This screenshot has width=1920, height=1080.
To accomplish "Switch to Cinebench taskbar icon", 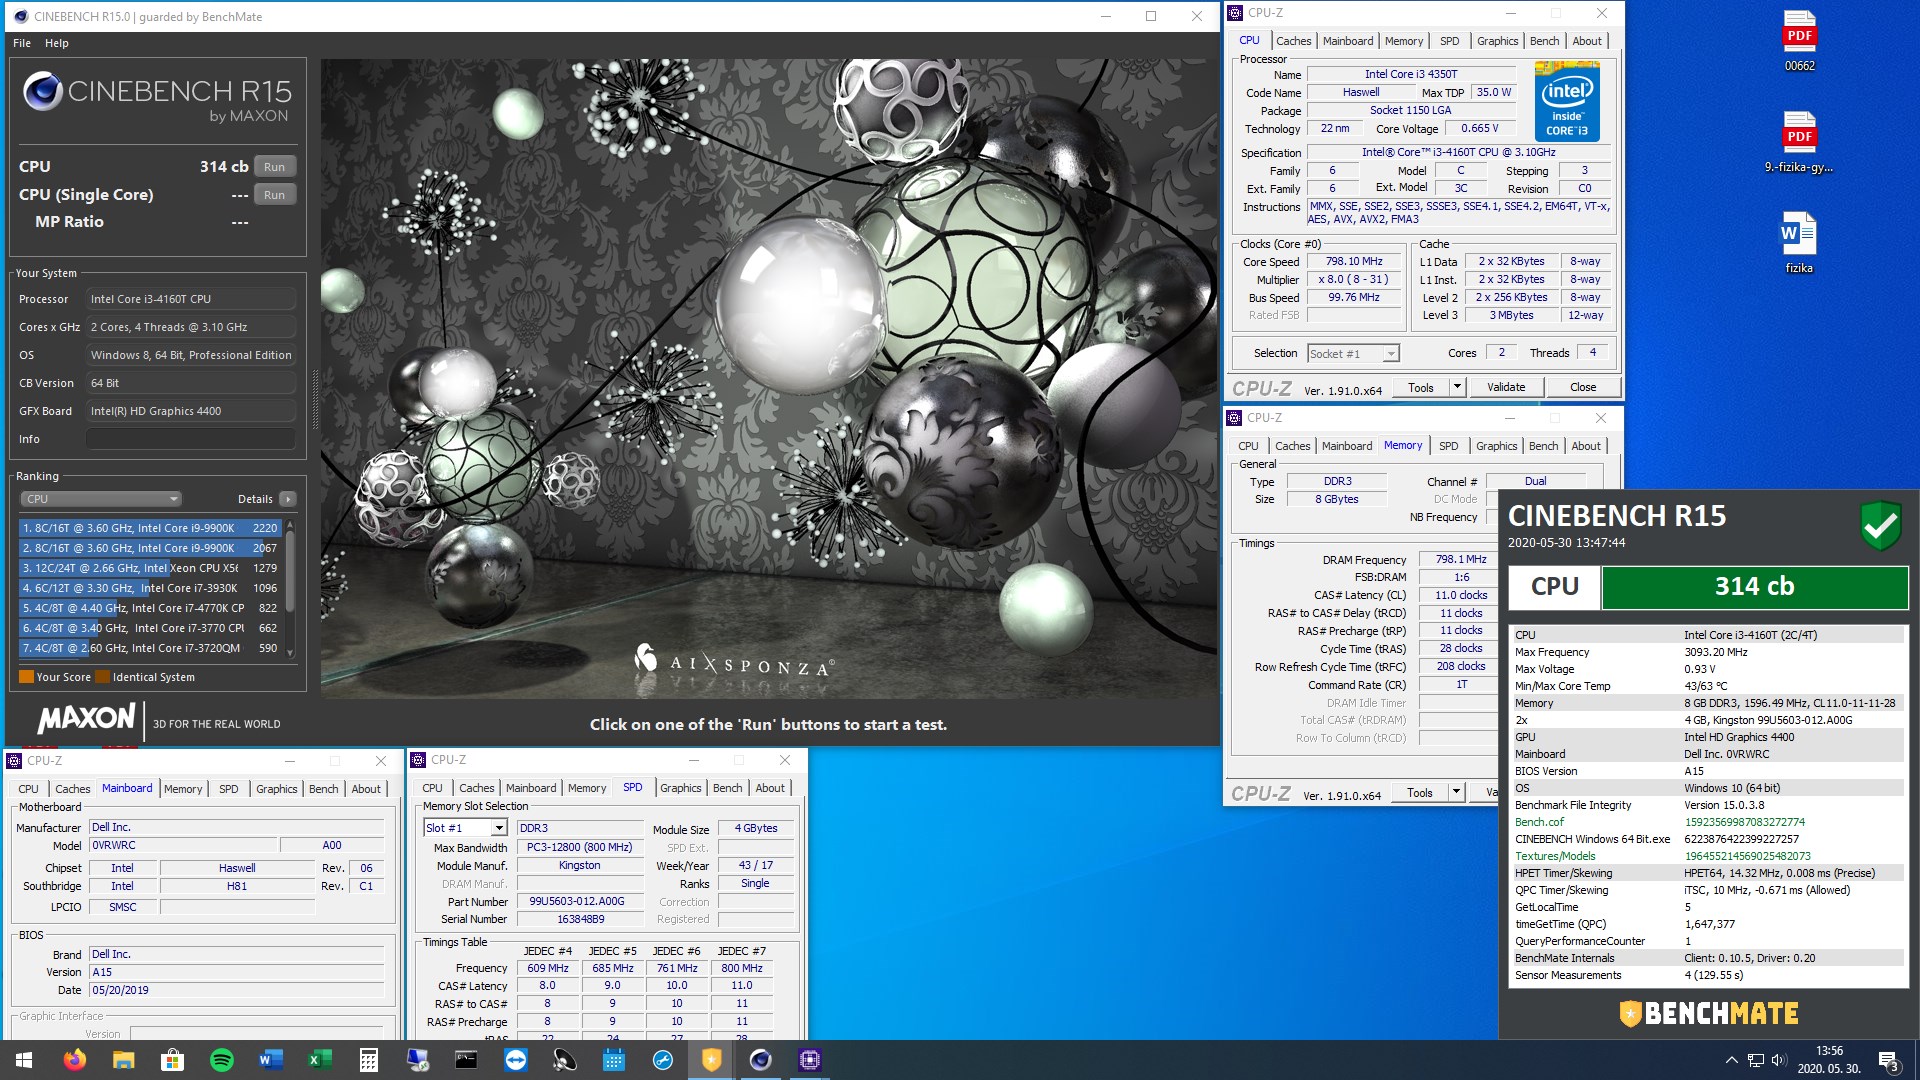I will [761, 1060].
